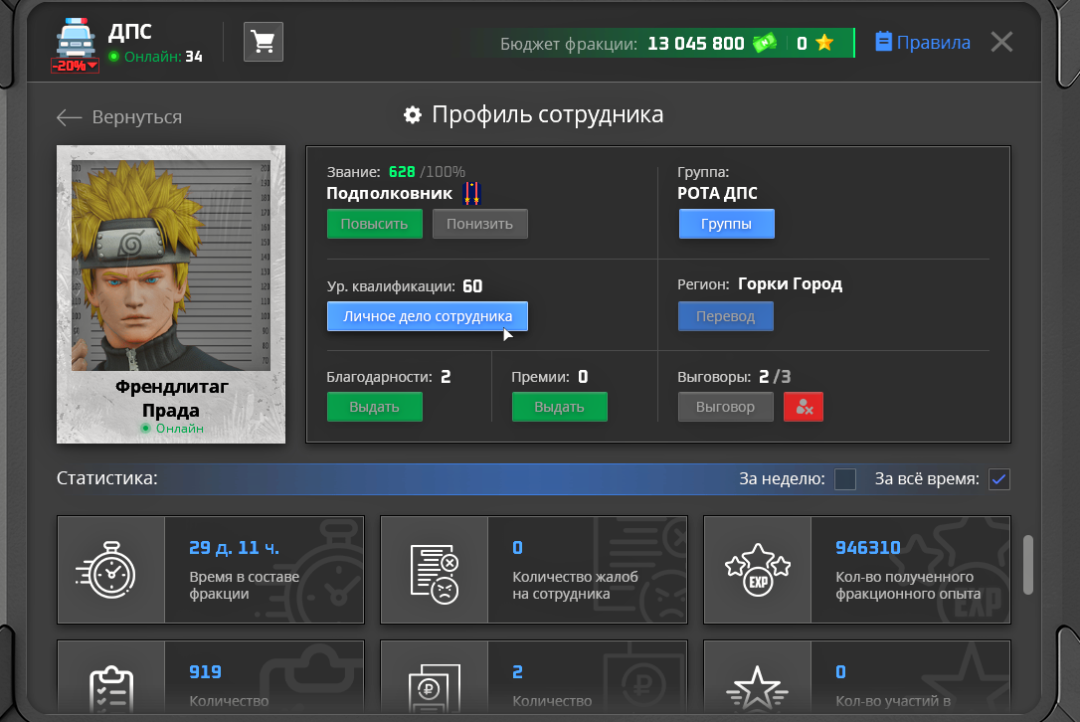Open Личное дело сотрудника
1080x722 pixels.
click(x=427, y=316)
